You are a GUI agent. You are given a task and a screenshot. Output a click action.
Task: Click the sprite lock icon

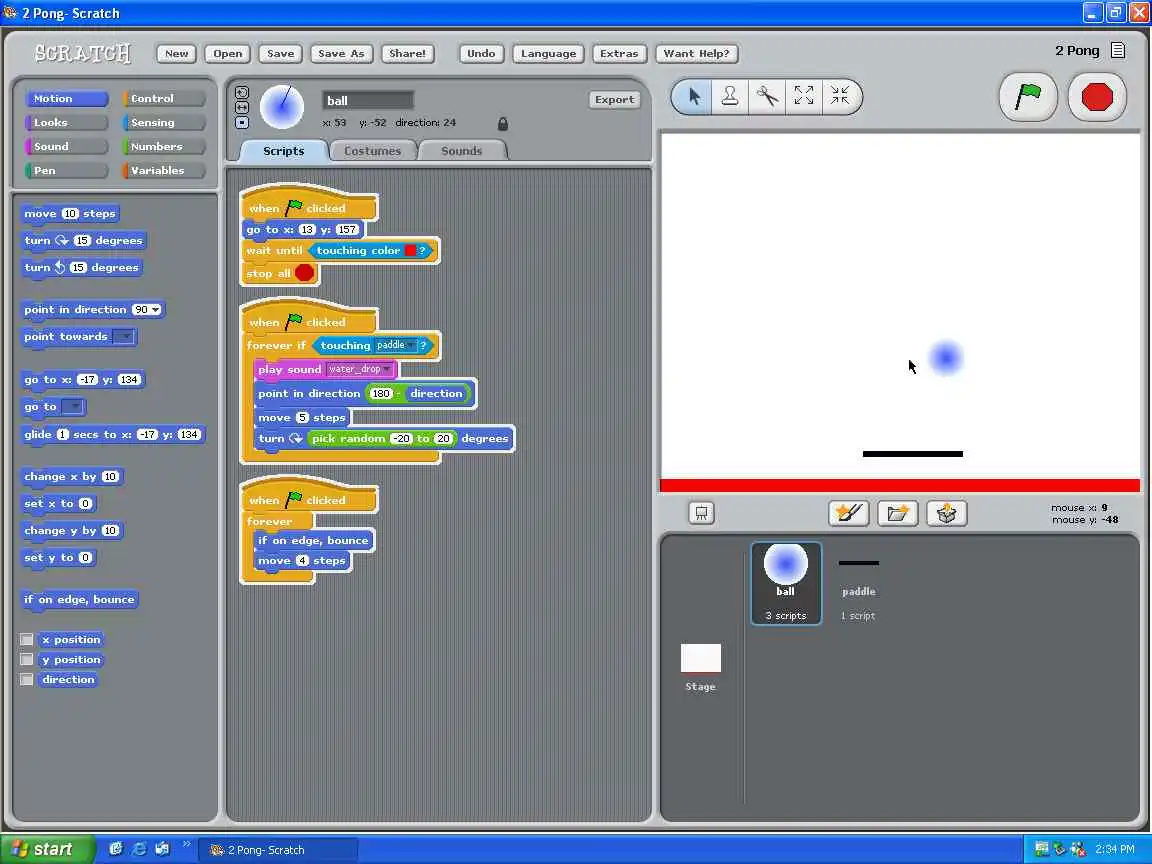click(503, 123)
